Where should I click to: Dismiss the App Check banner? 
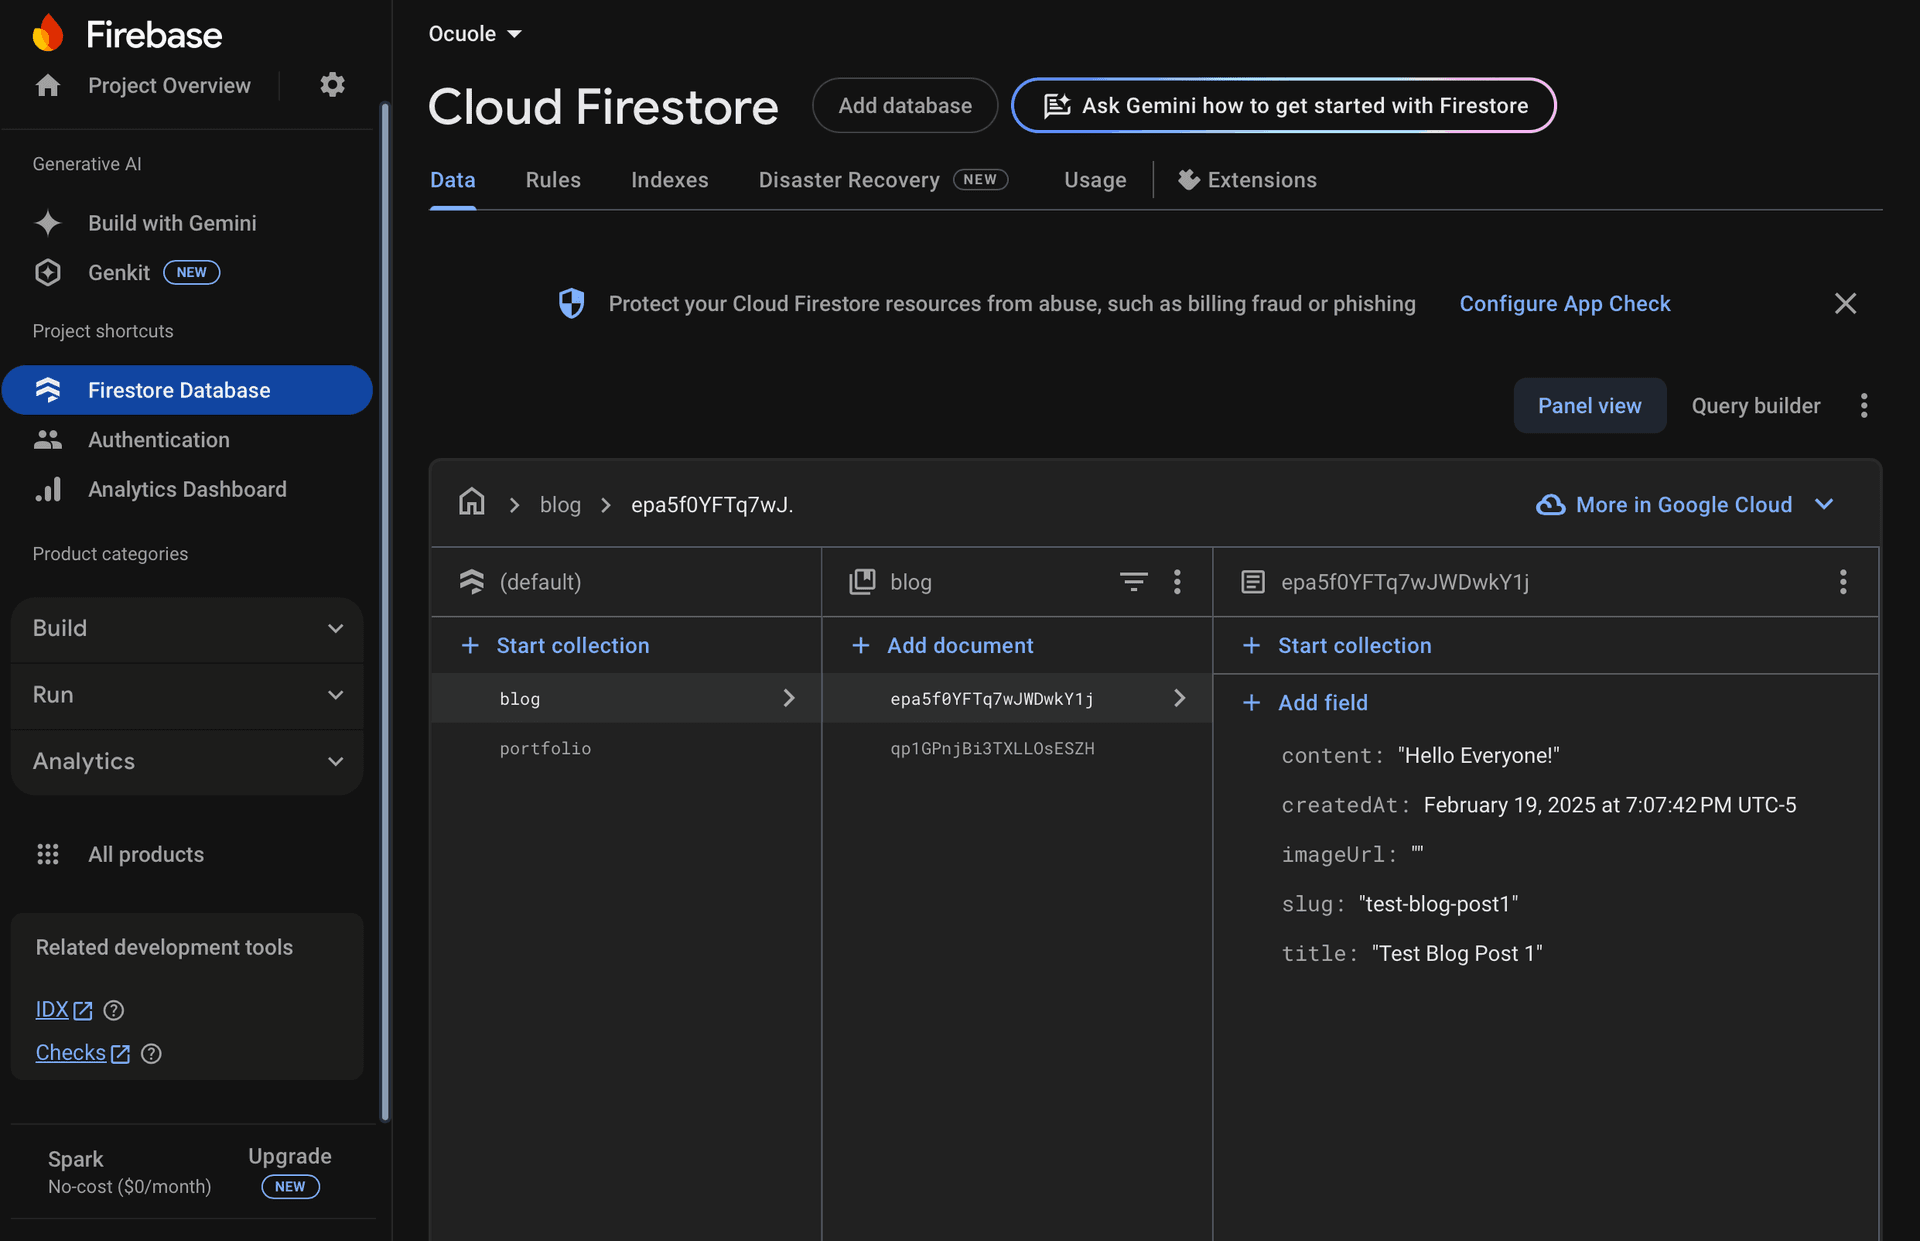coord(1845,303)
